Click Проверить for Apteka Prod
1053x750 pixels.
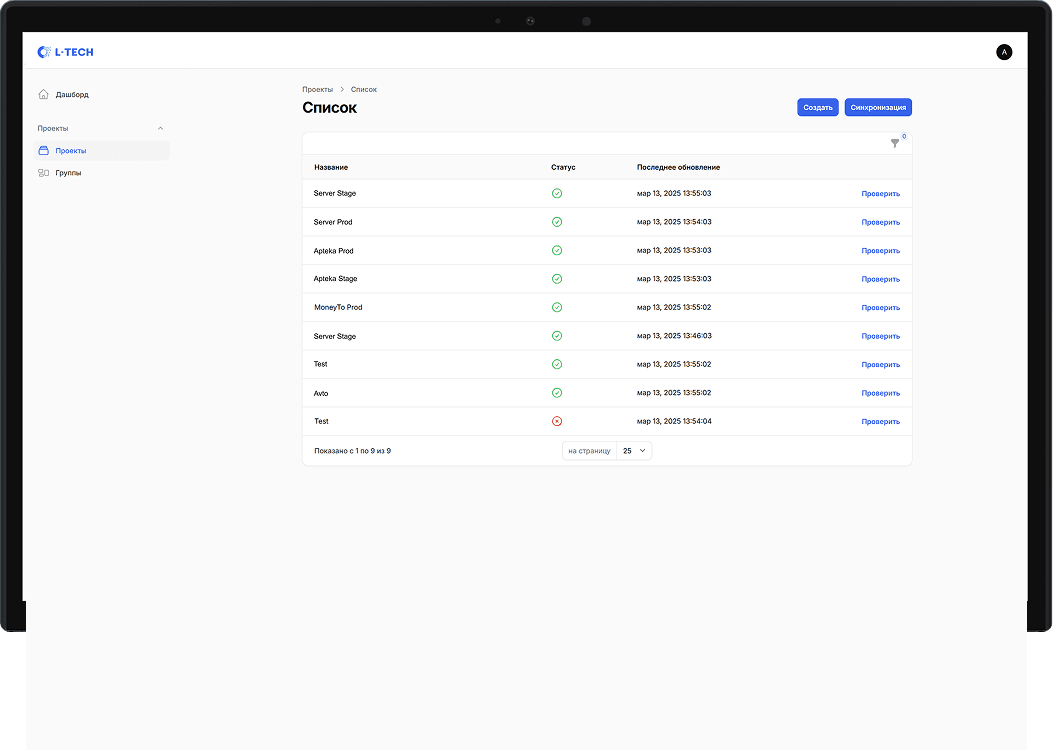pyautogui.click(x=880, y=251)
